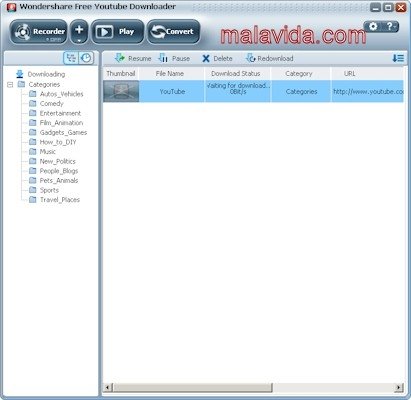Image resolution: width=411 pixels, height=400 pixels.
Task: Delete the selected download
Action: (217, 58)
